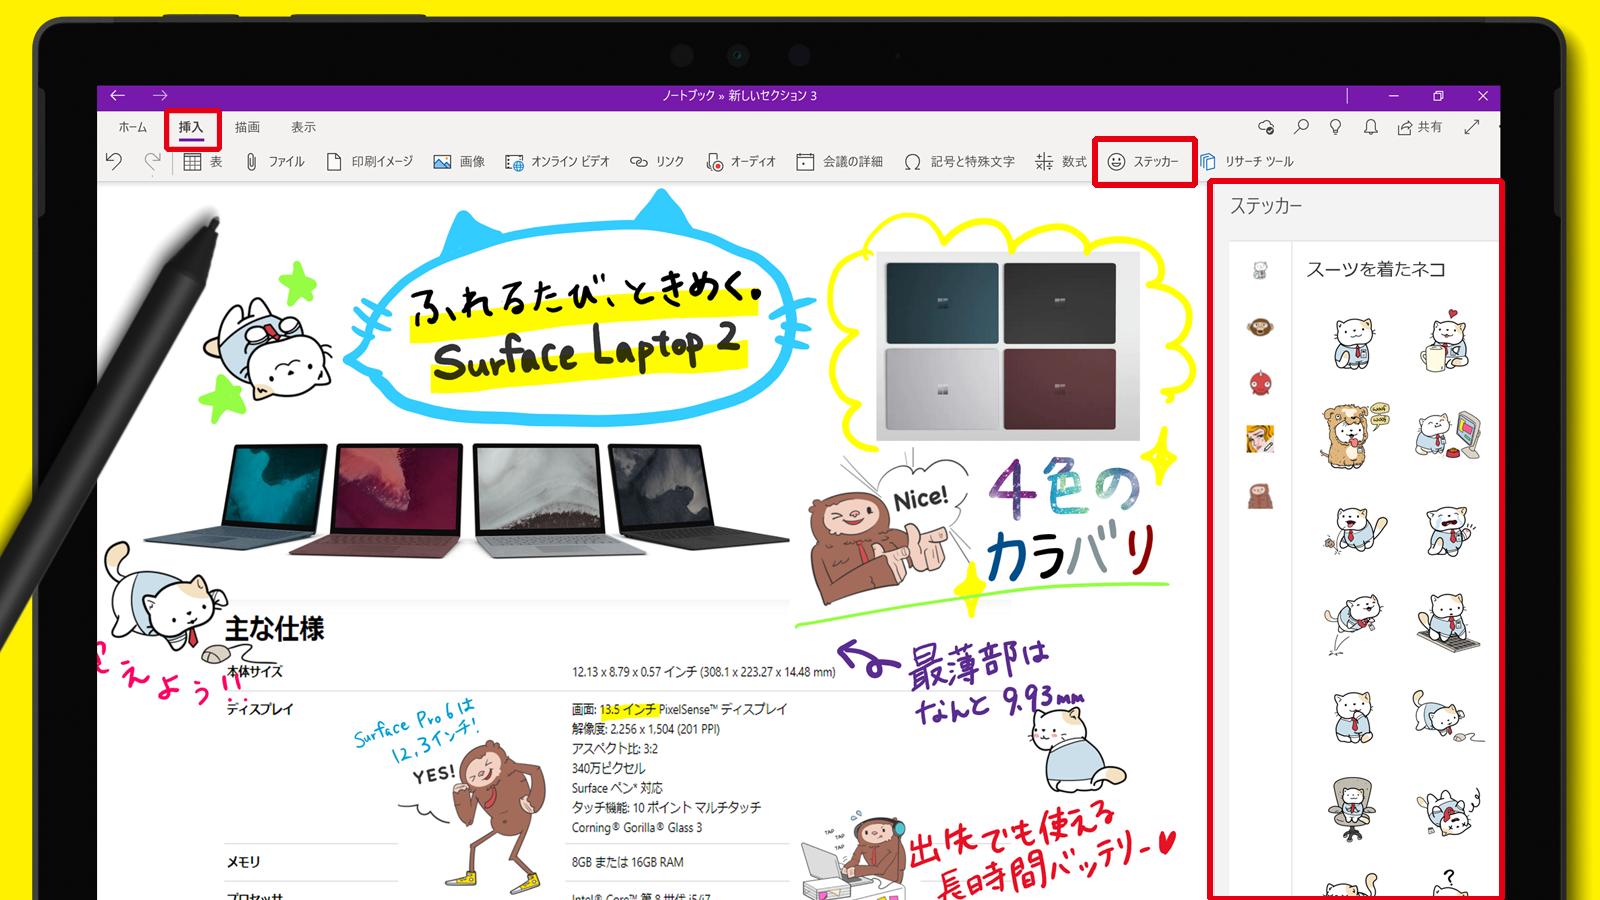
Task: Click the Surface Laptop colors photo
Action: [1008, 346]
